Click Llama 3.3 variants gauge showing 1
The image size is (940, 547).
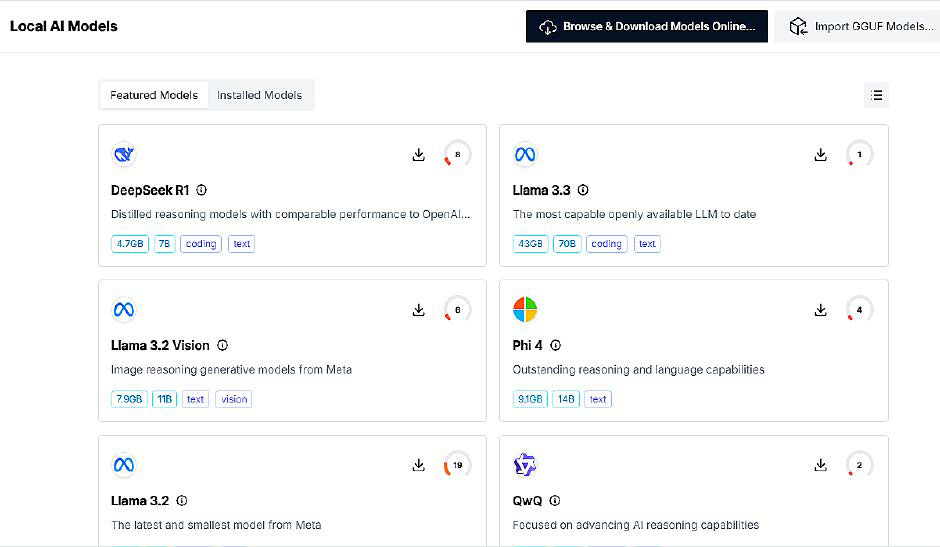point(859,154)
